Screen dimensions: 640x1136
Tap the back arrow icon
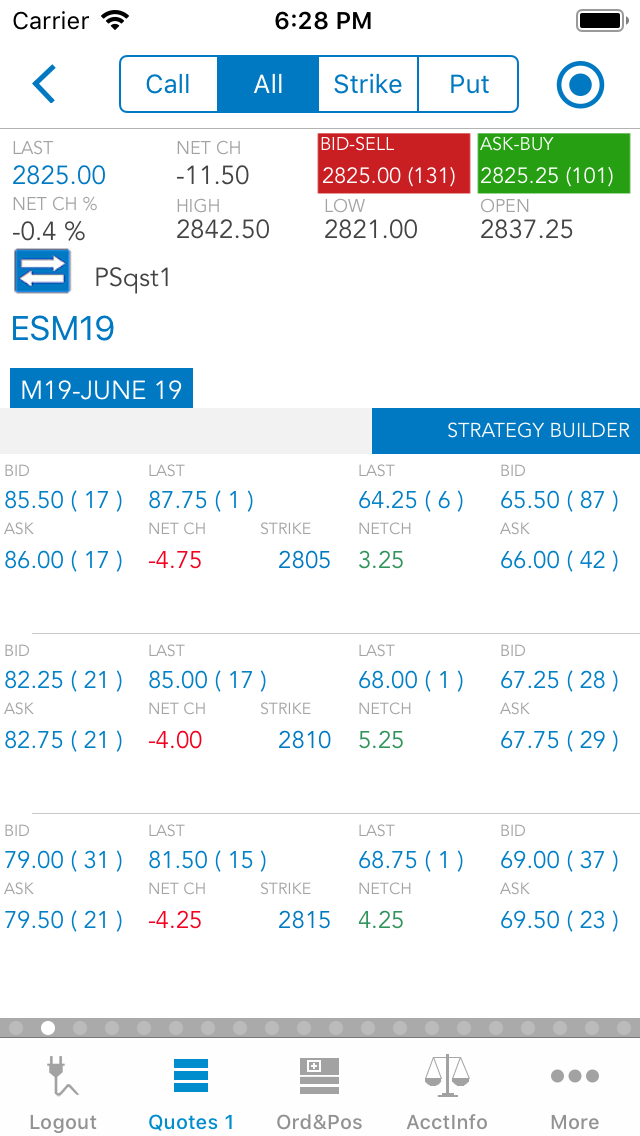(x=44, y=84)
